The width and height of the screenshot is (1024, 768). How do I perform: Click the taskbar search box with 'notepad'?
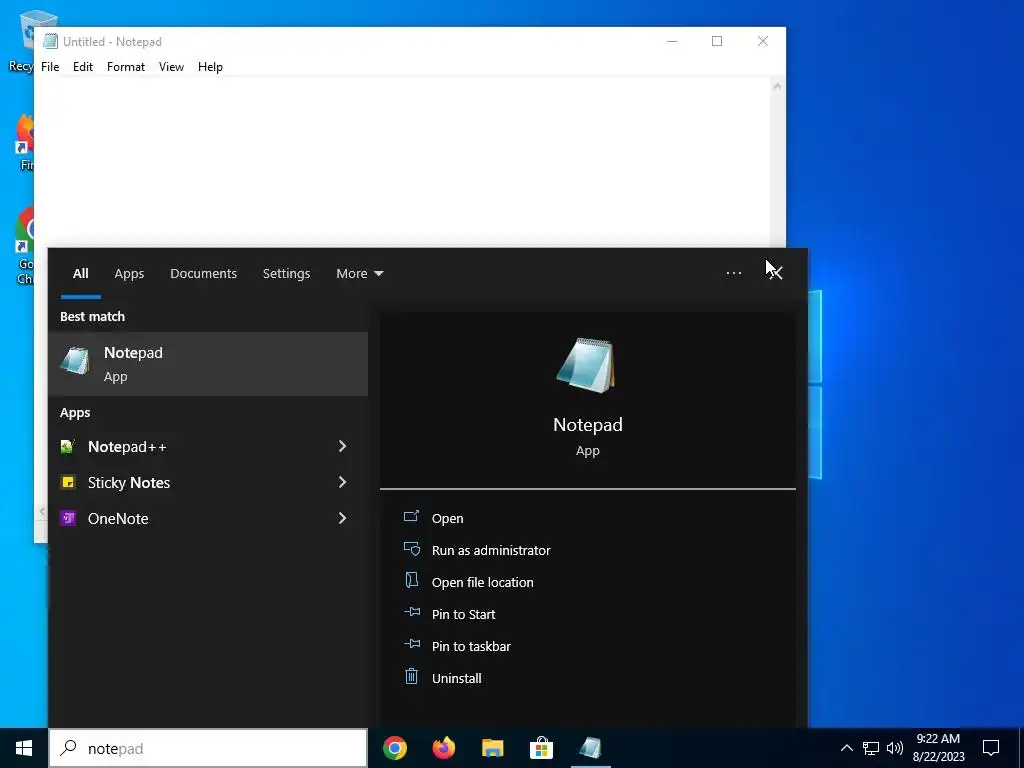[x=208, y=748]
